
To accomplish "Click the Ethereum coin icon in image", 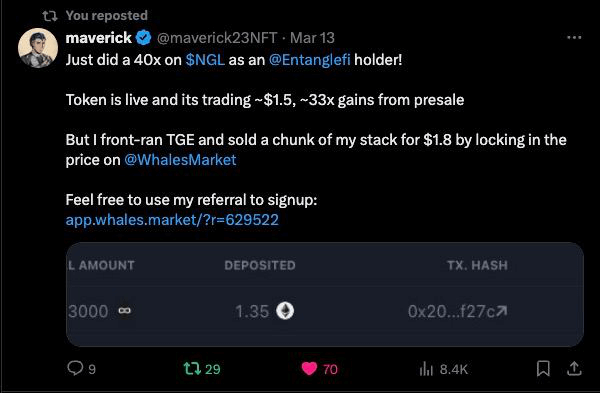I will (x=285, y=311).
